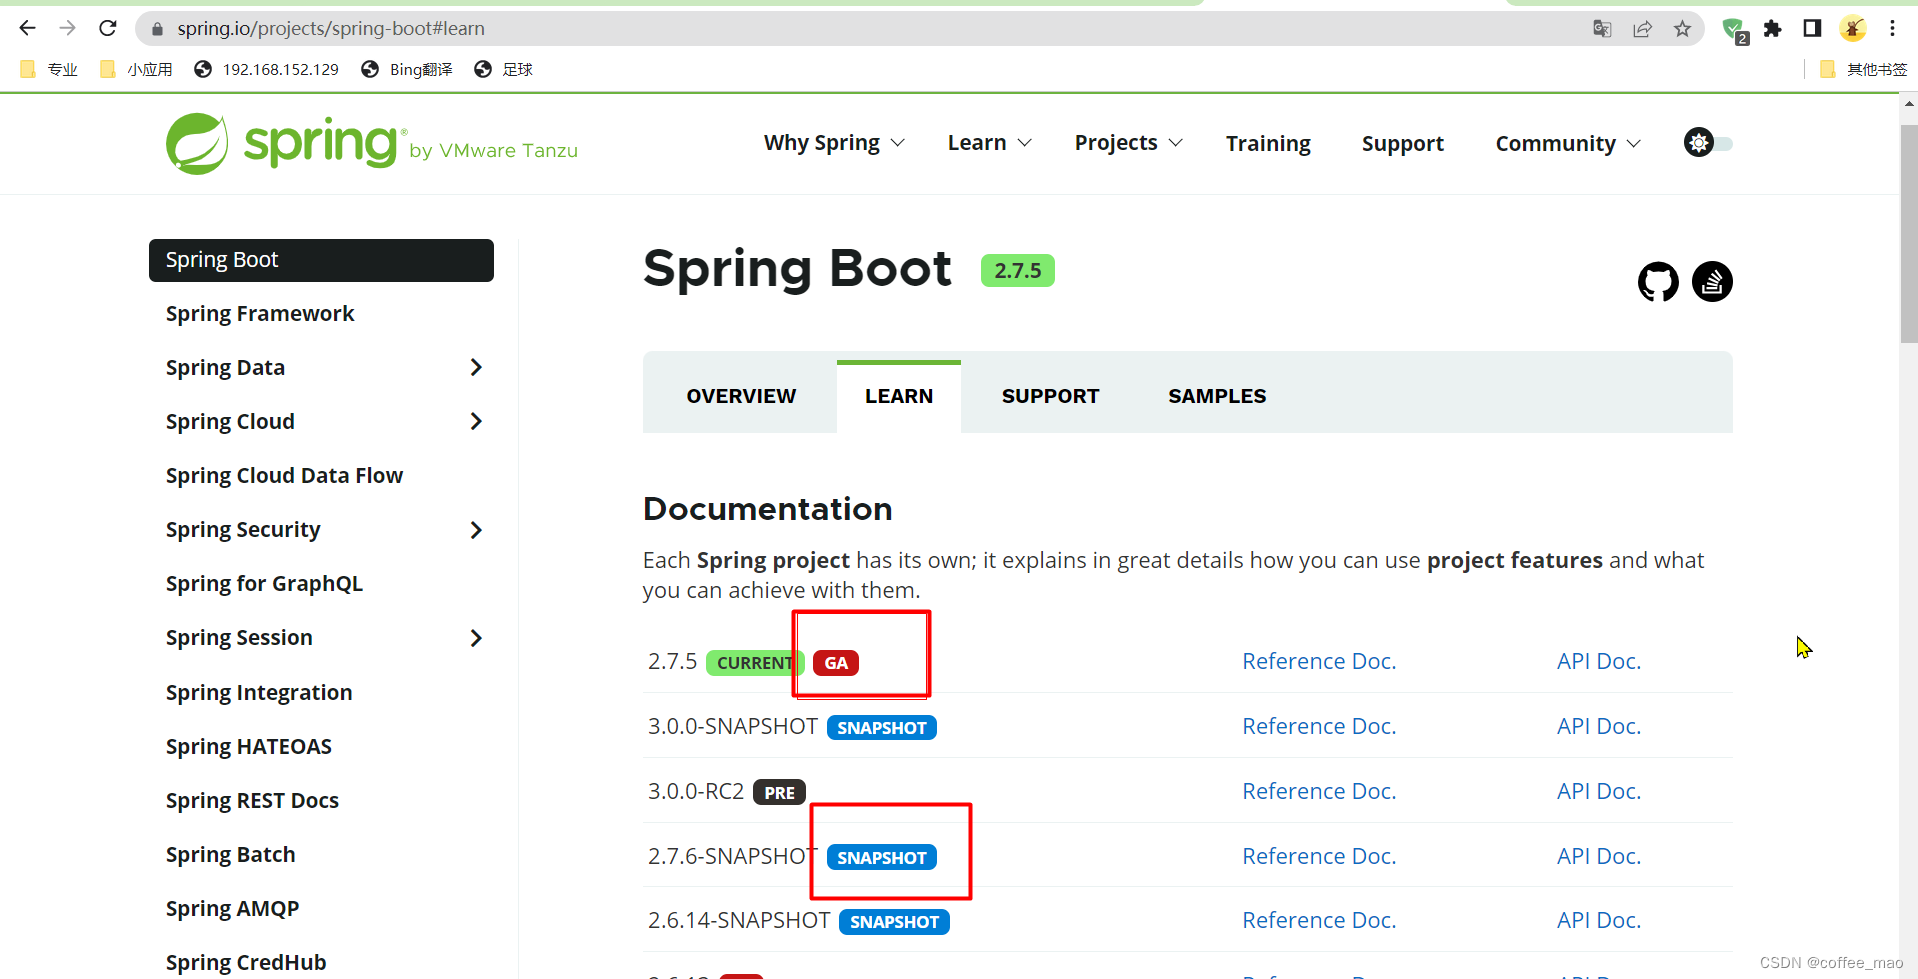Open the Bing翻译 bookmark

click(407, 69)
